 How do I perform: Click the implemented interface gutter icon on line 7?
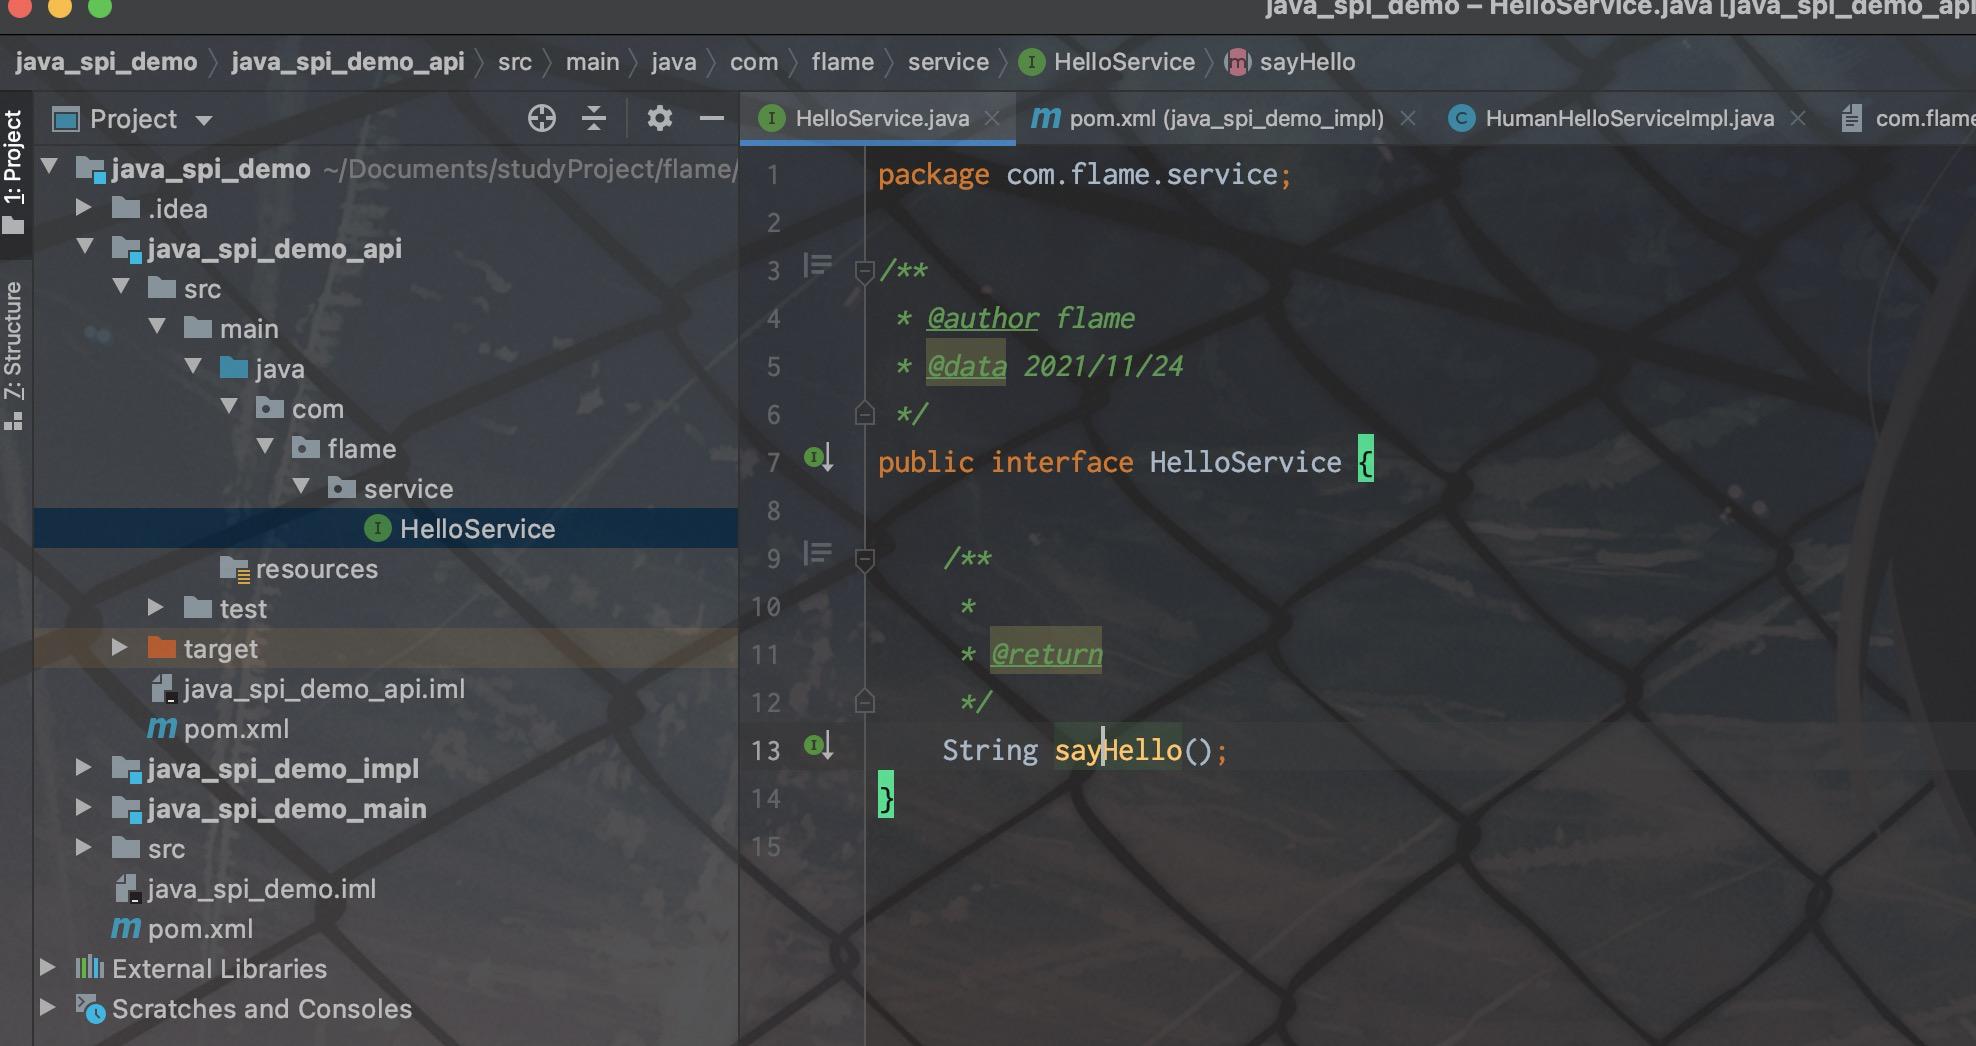point(819,459)
